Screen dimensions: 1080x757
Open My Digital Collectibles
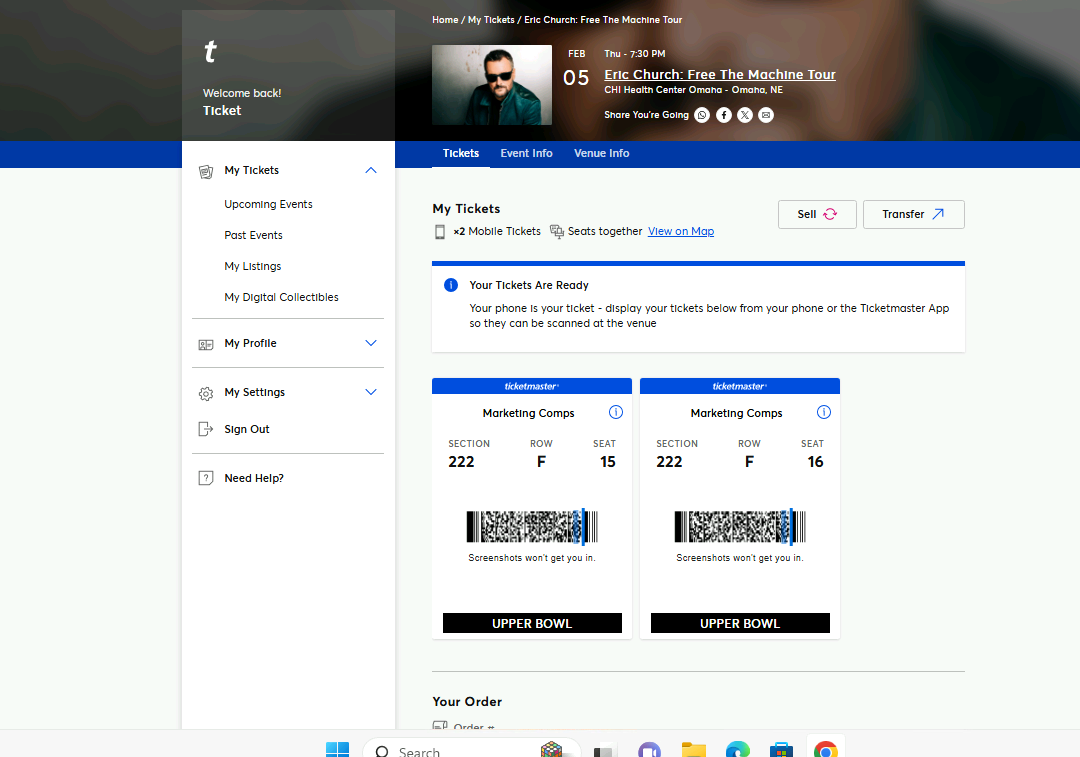(281, 297)
